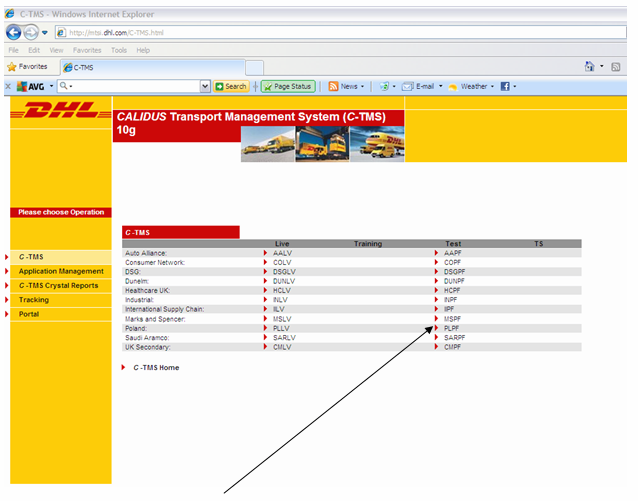Image resolution: width=638 pixels, height=501 pixels.
Task: Click the Facebook icon in the AVG toolbar
Action: click(x=505, y=86)
